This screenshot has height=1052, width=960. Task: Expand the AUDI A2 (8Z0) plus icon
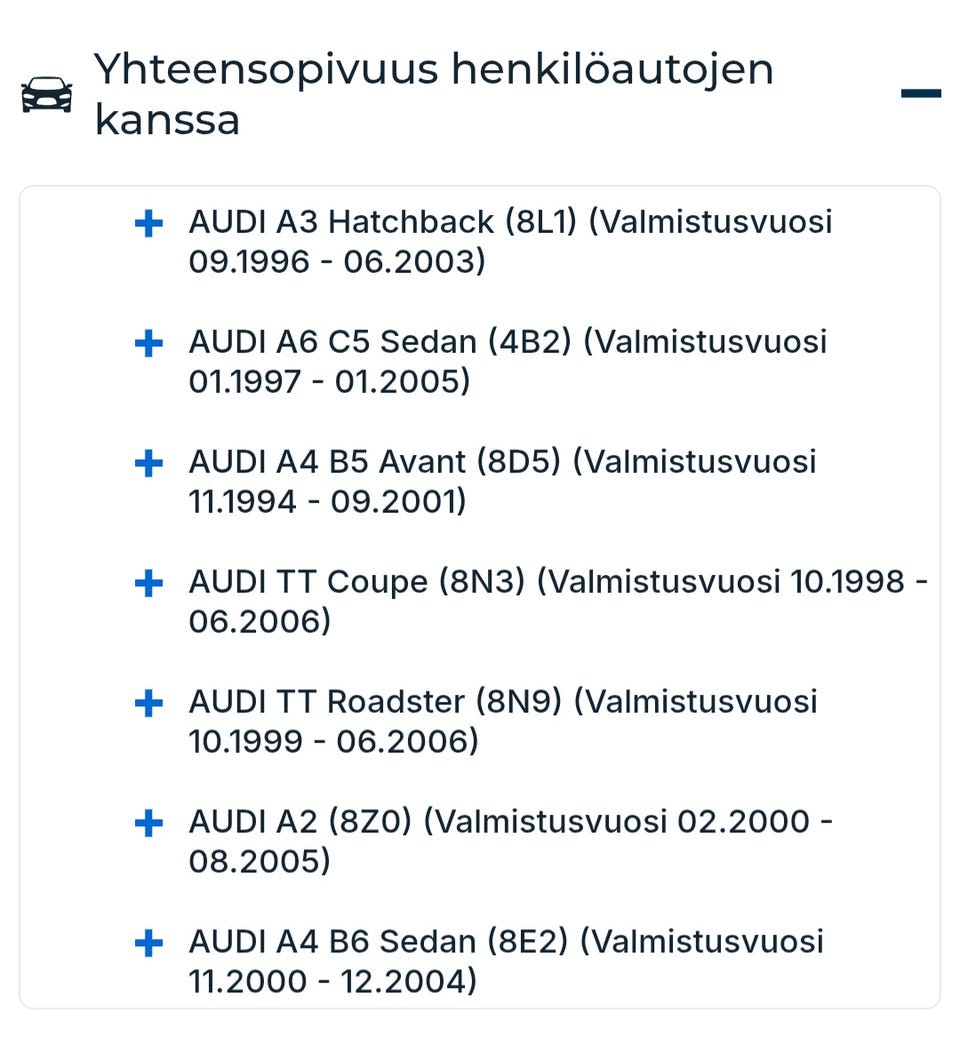click(148, 823)
